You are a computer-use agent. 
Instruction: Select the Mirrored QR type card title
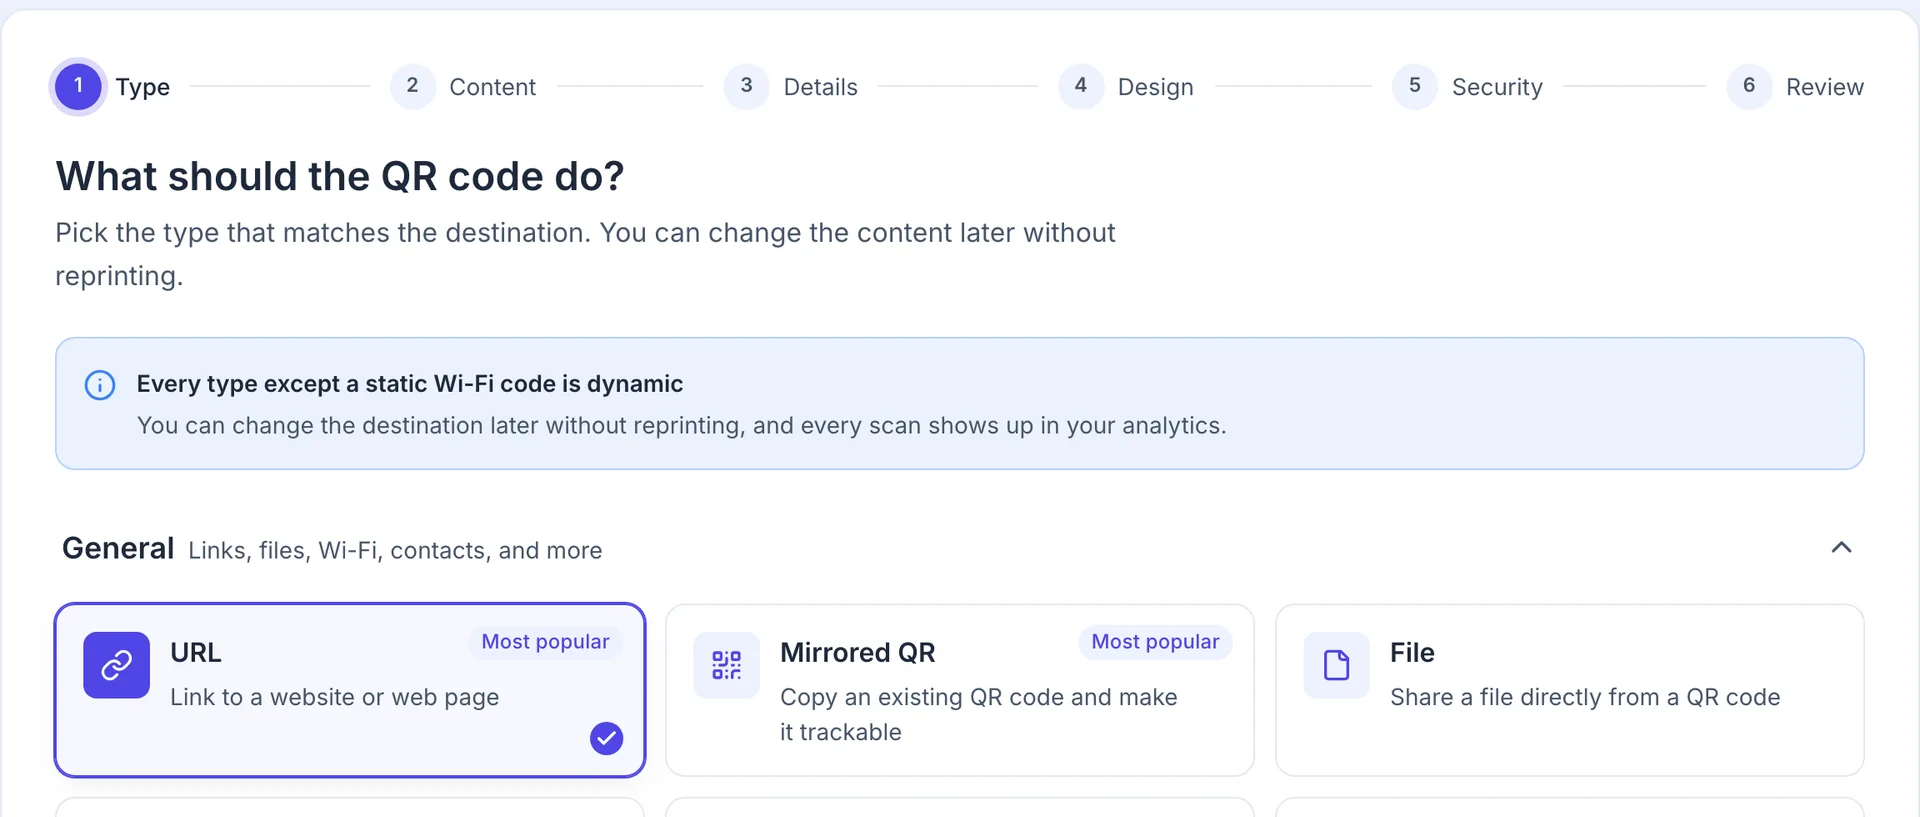click(x=858, y=653)
